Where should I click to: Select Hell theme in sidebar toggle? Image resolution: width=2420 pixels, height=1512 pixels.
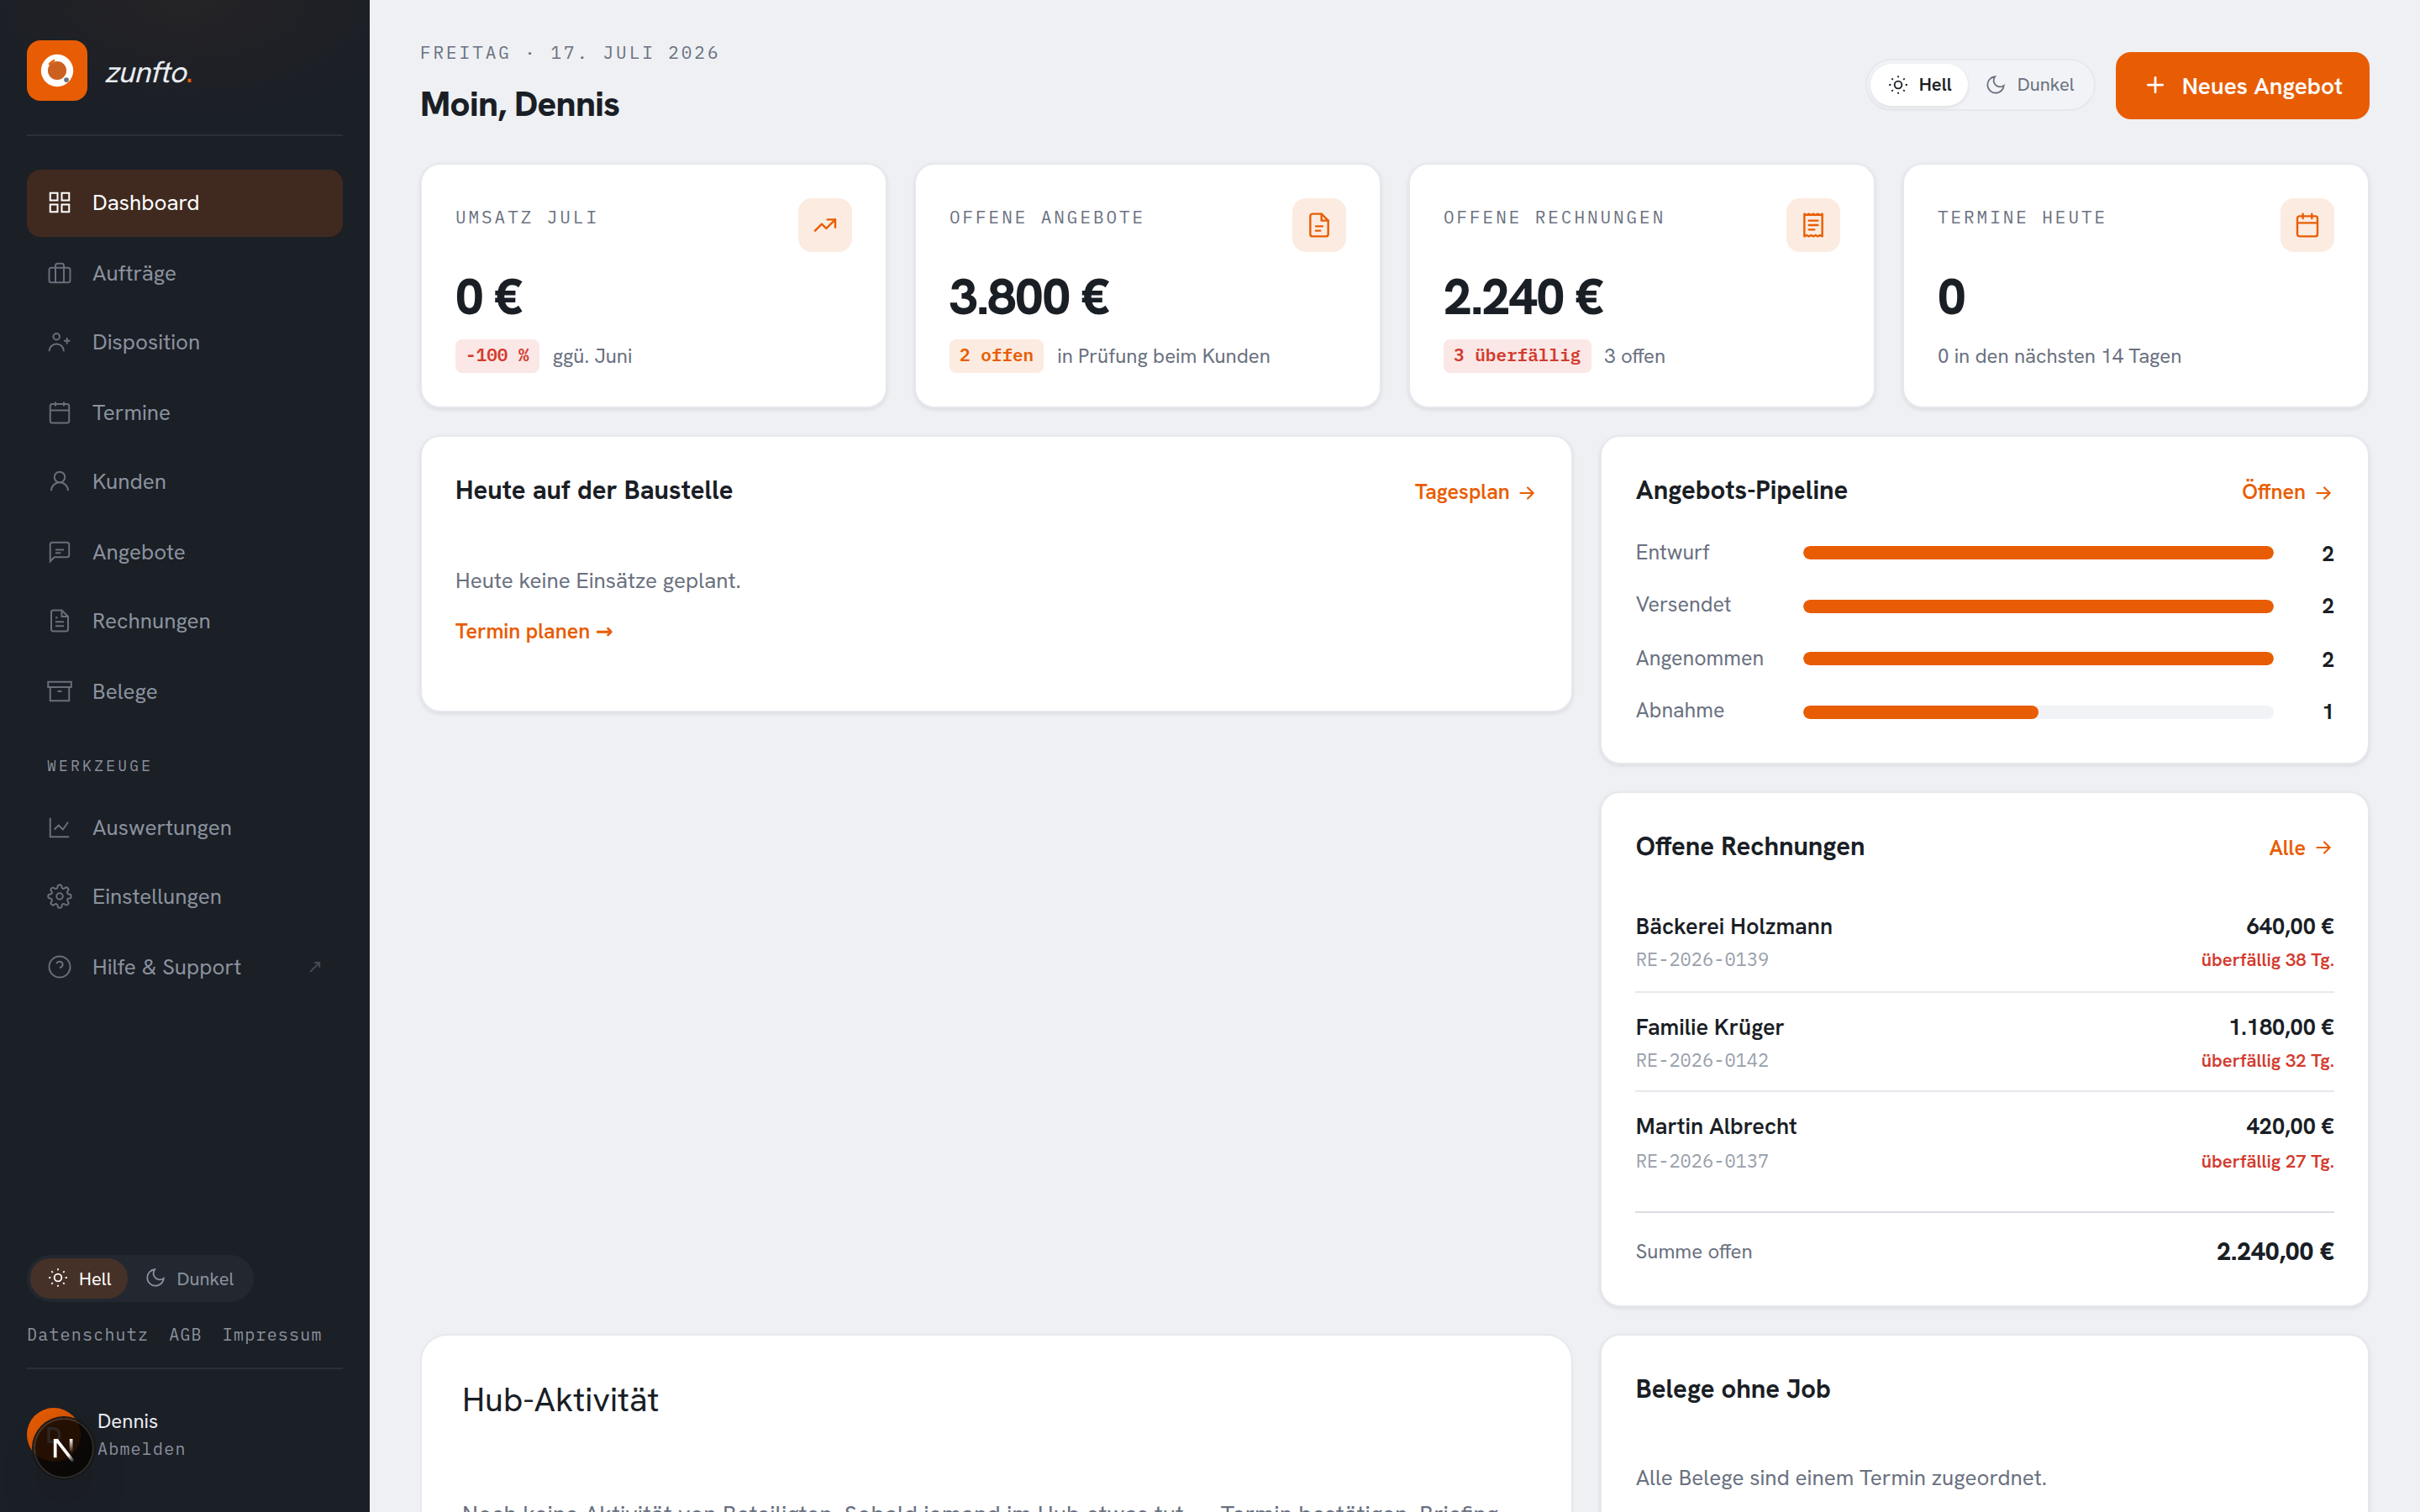(80, 1278)
